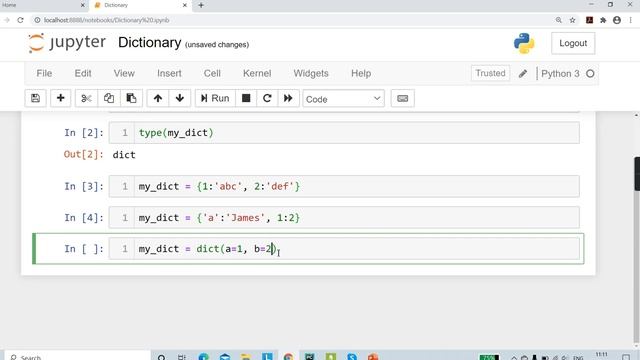Open the View menu
640x360 pixels.
(x=124, y=73)
